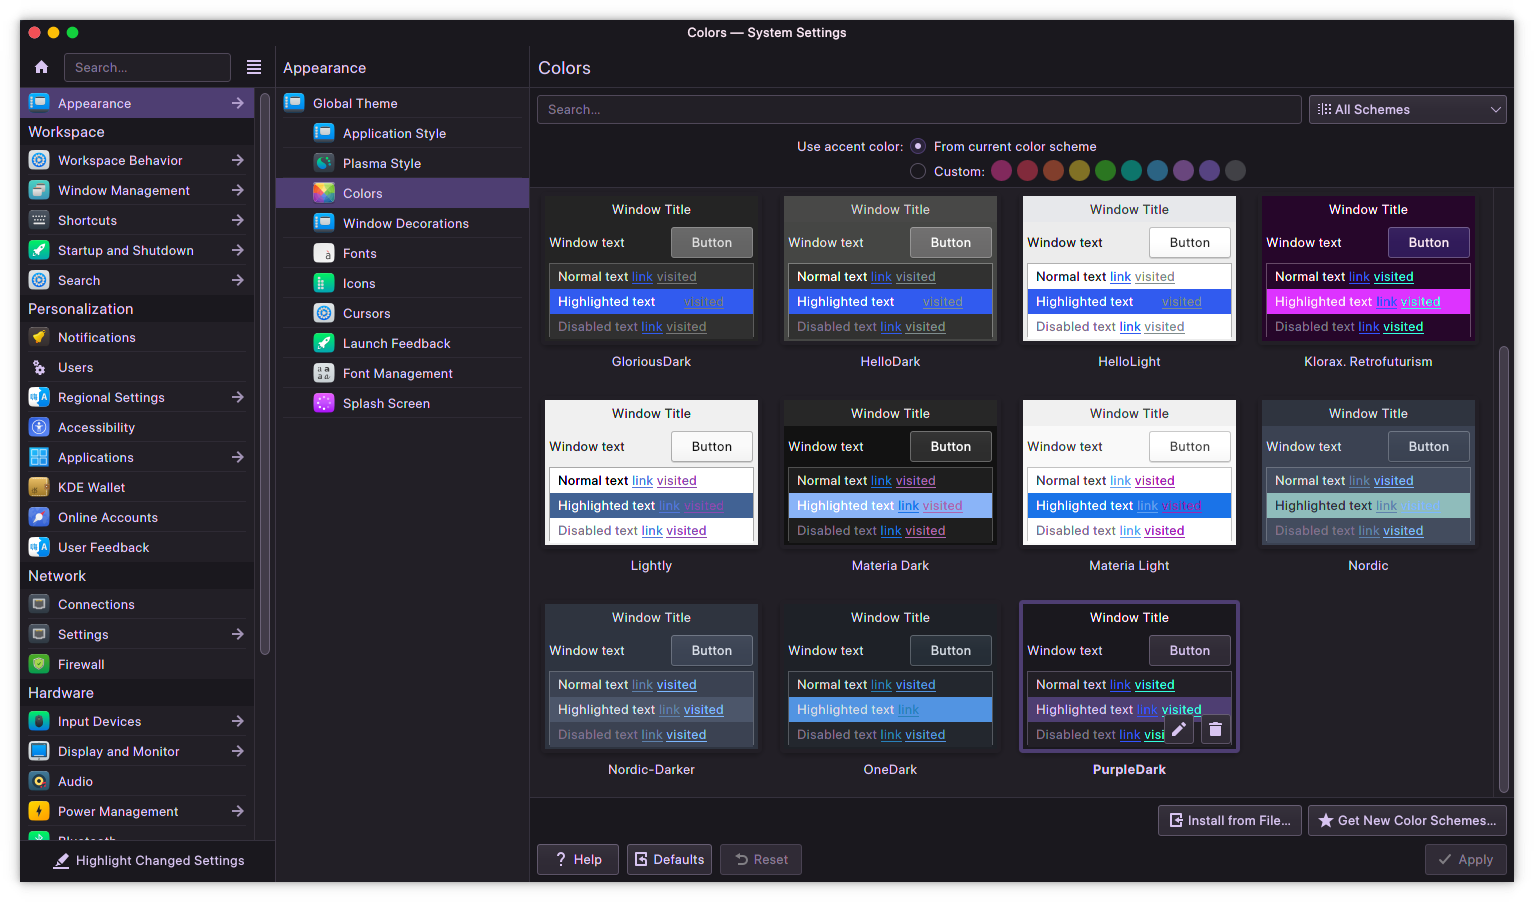The width and height of the screenshot is (1534, 902).
Task: Open Connections under Network
Action: click(x=137, y=604)
